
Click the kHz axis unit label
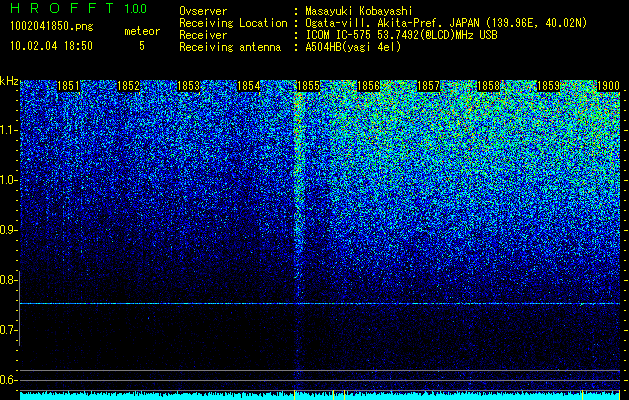(x=9, y=81)
